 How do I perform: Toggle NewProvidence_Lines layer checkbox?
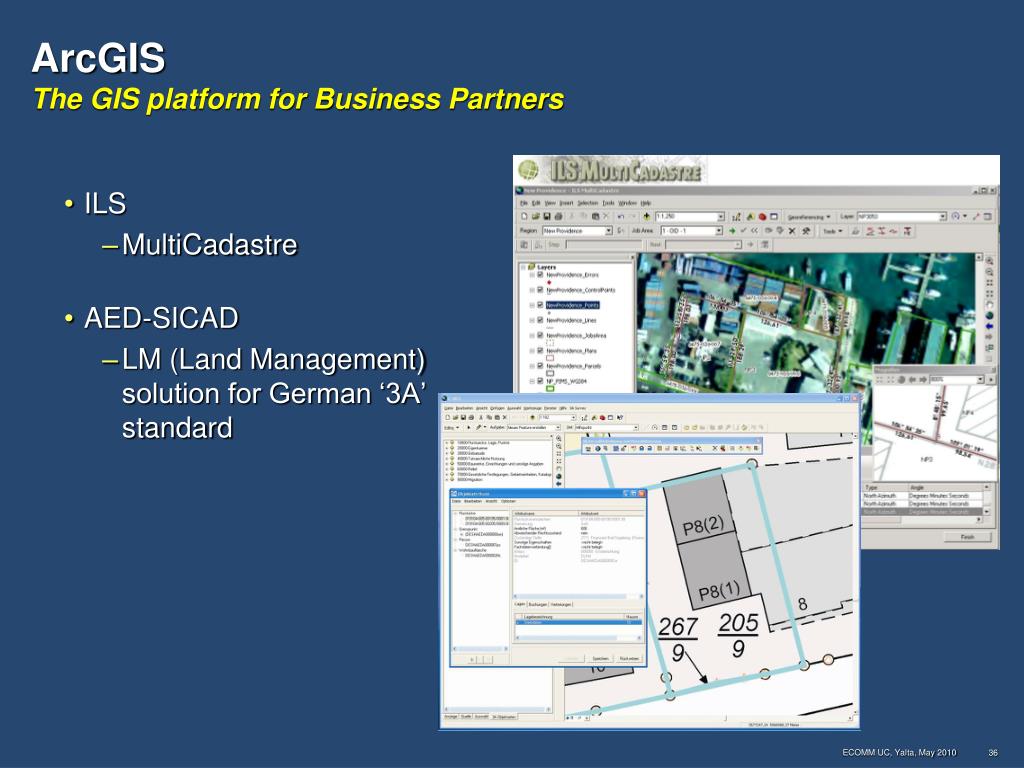tap(540, 320)
